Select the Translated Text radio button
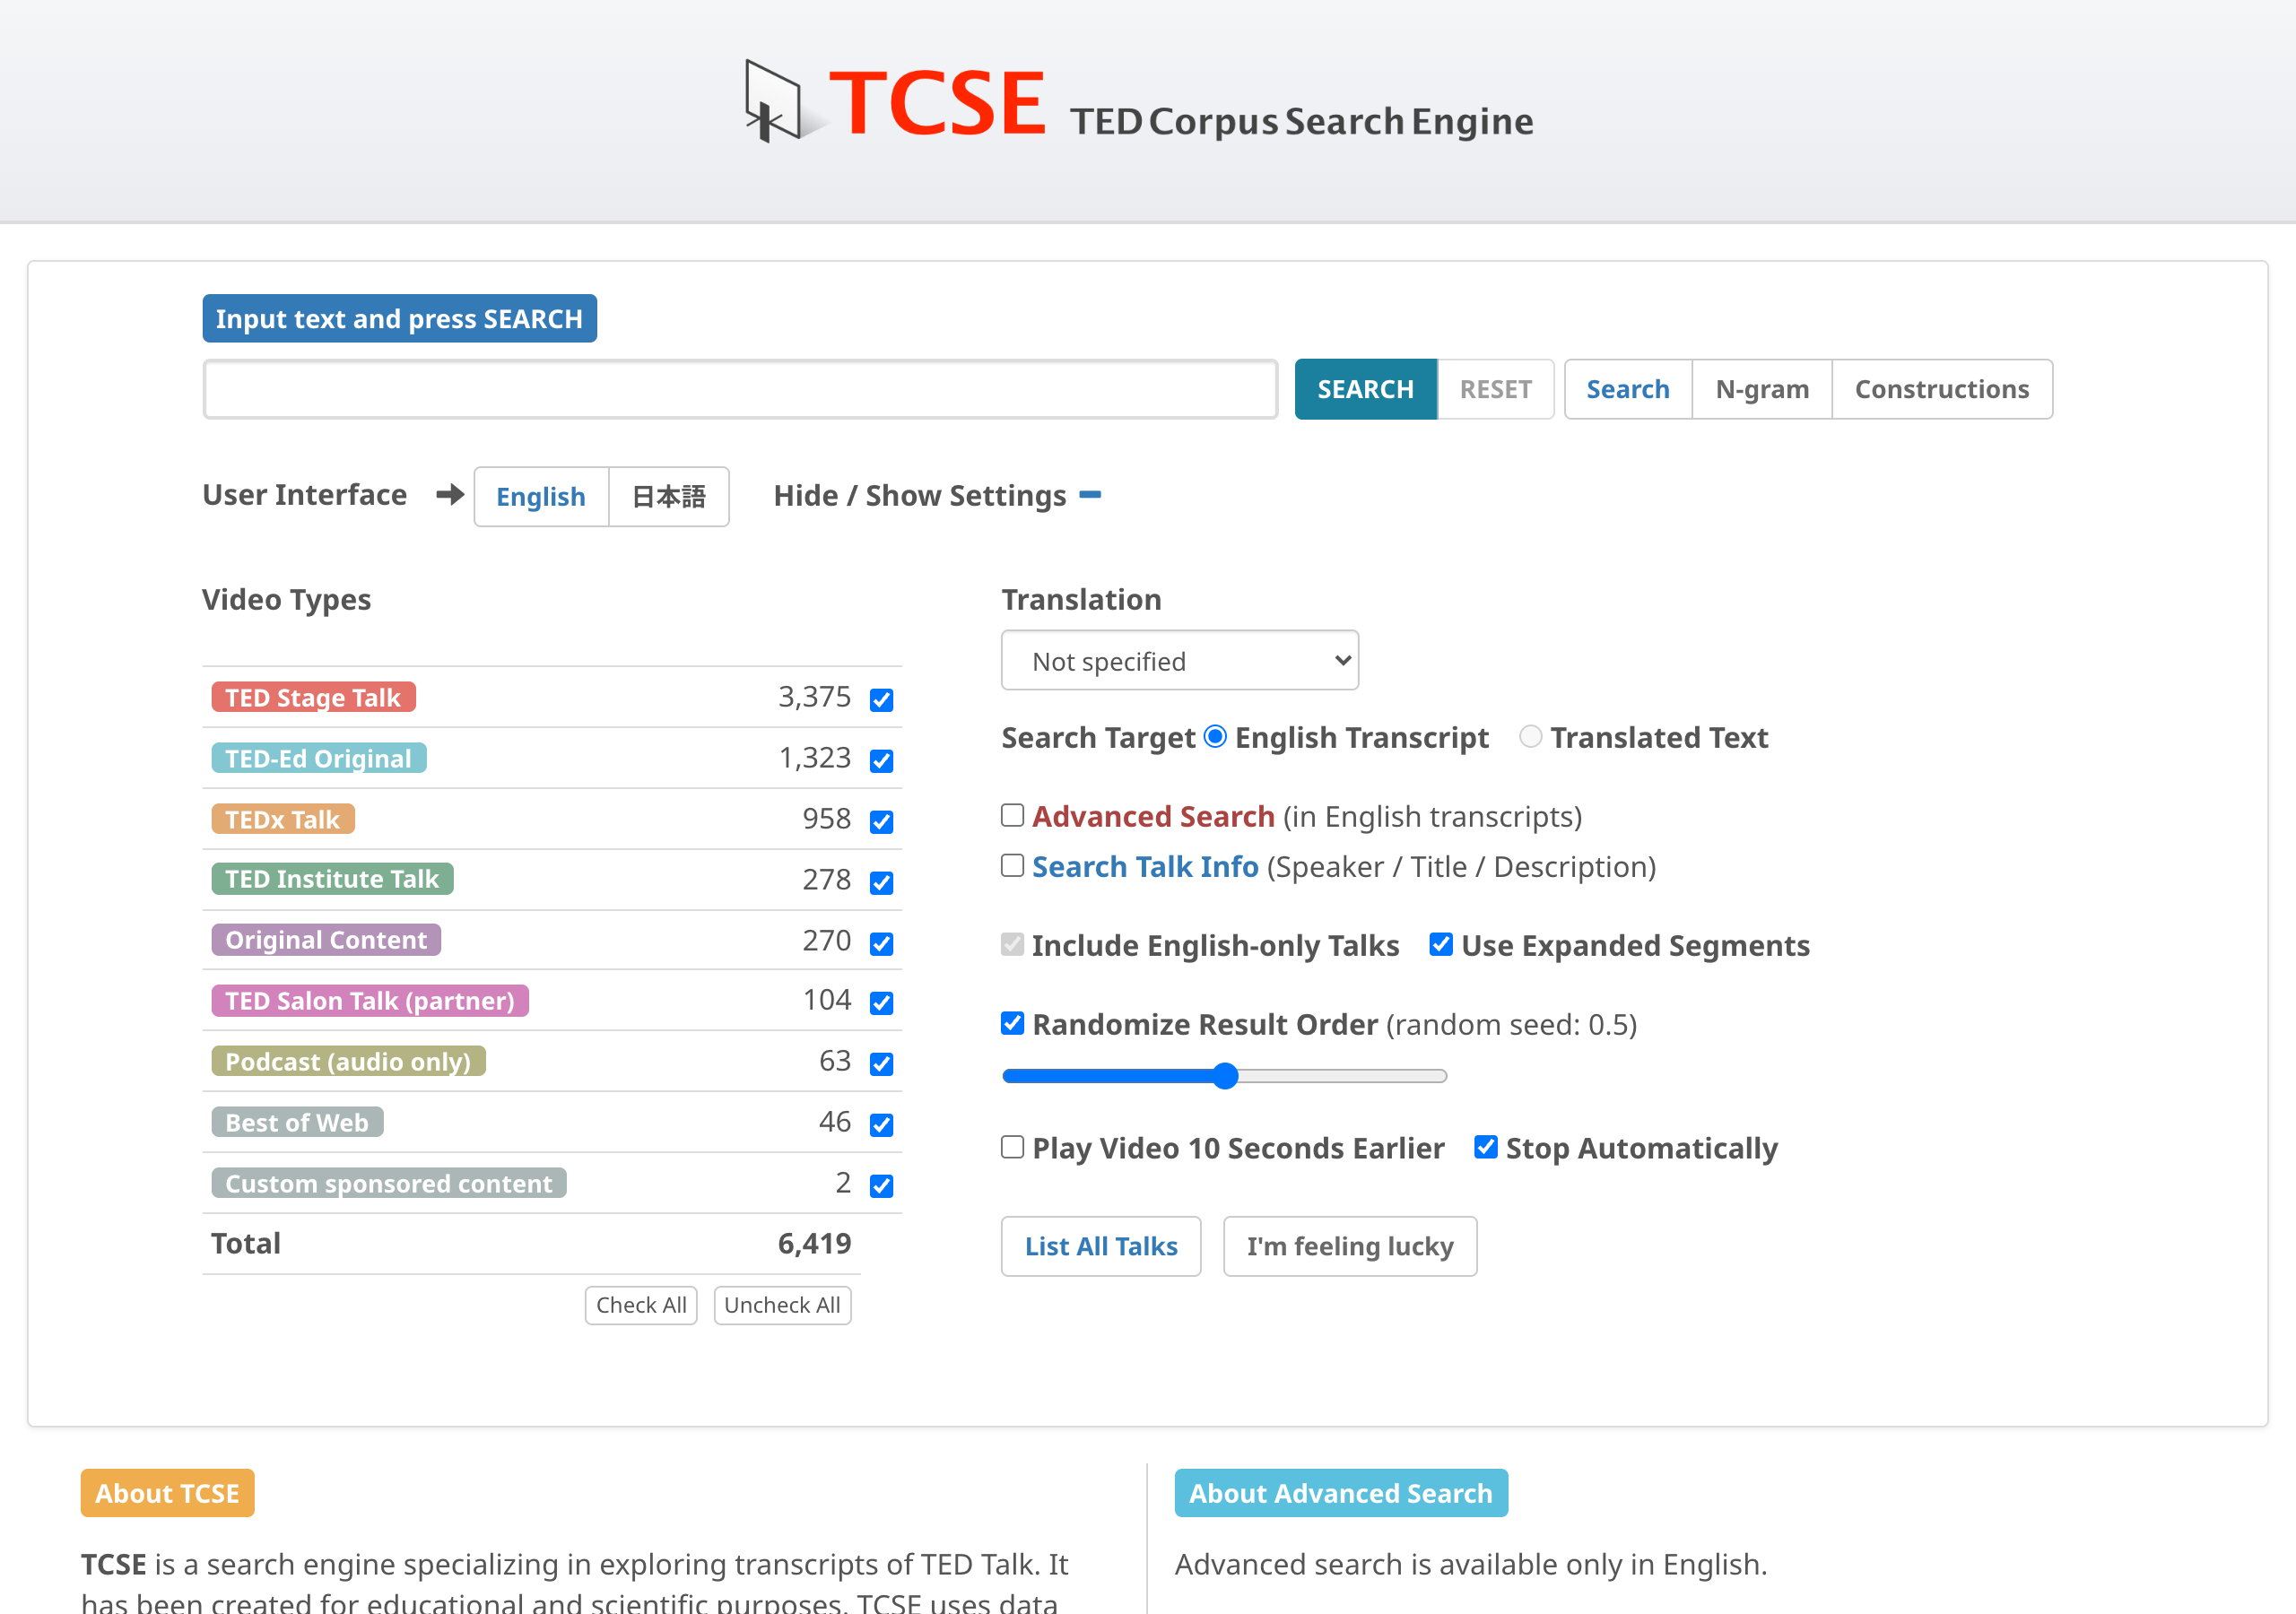Screen dimensions: 2296x1614 pyautogui.click(x=1530, y=737)
